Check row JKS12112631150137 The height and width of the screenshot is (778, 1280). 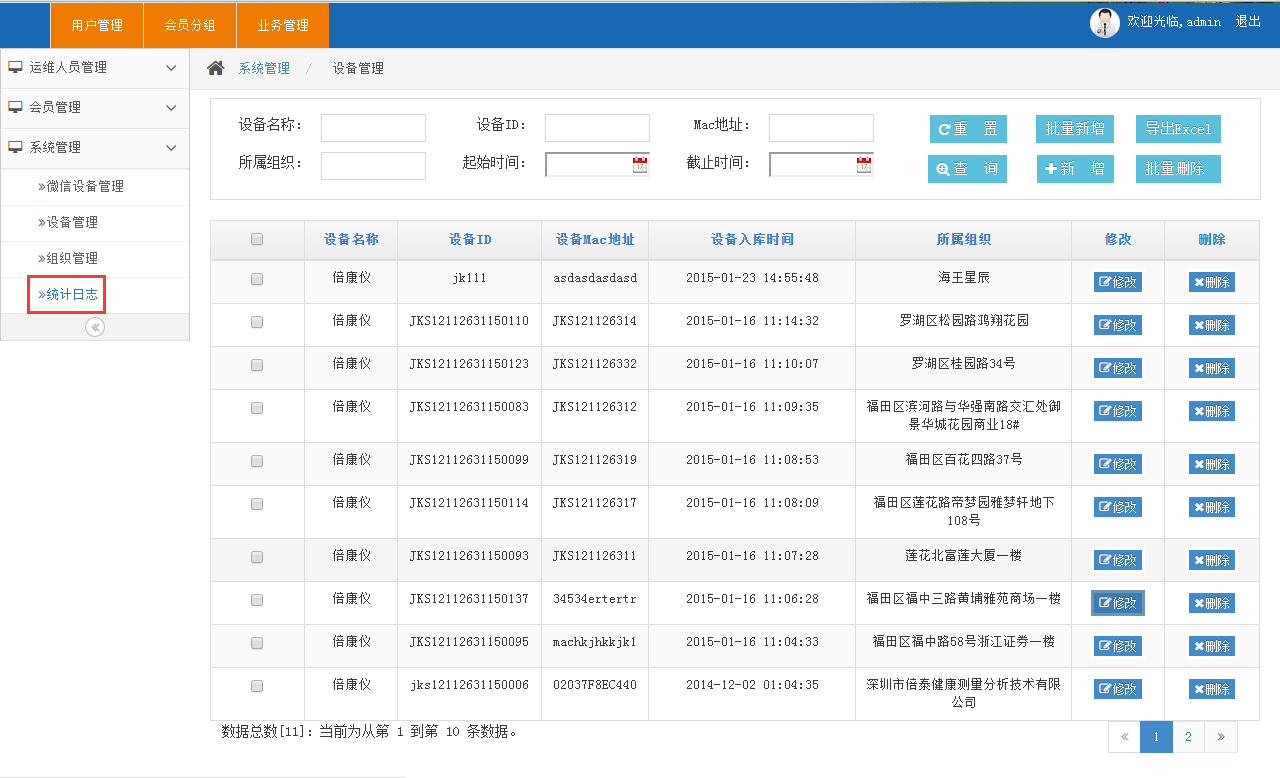tap(257, 600)
